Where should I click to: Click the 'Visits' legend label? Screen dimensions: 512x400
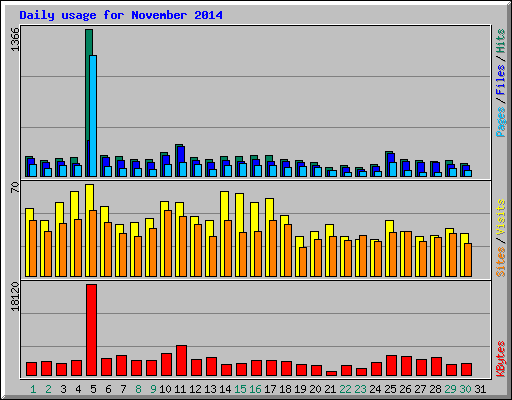[x=501, y=217]
